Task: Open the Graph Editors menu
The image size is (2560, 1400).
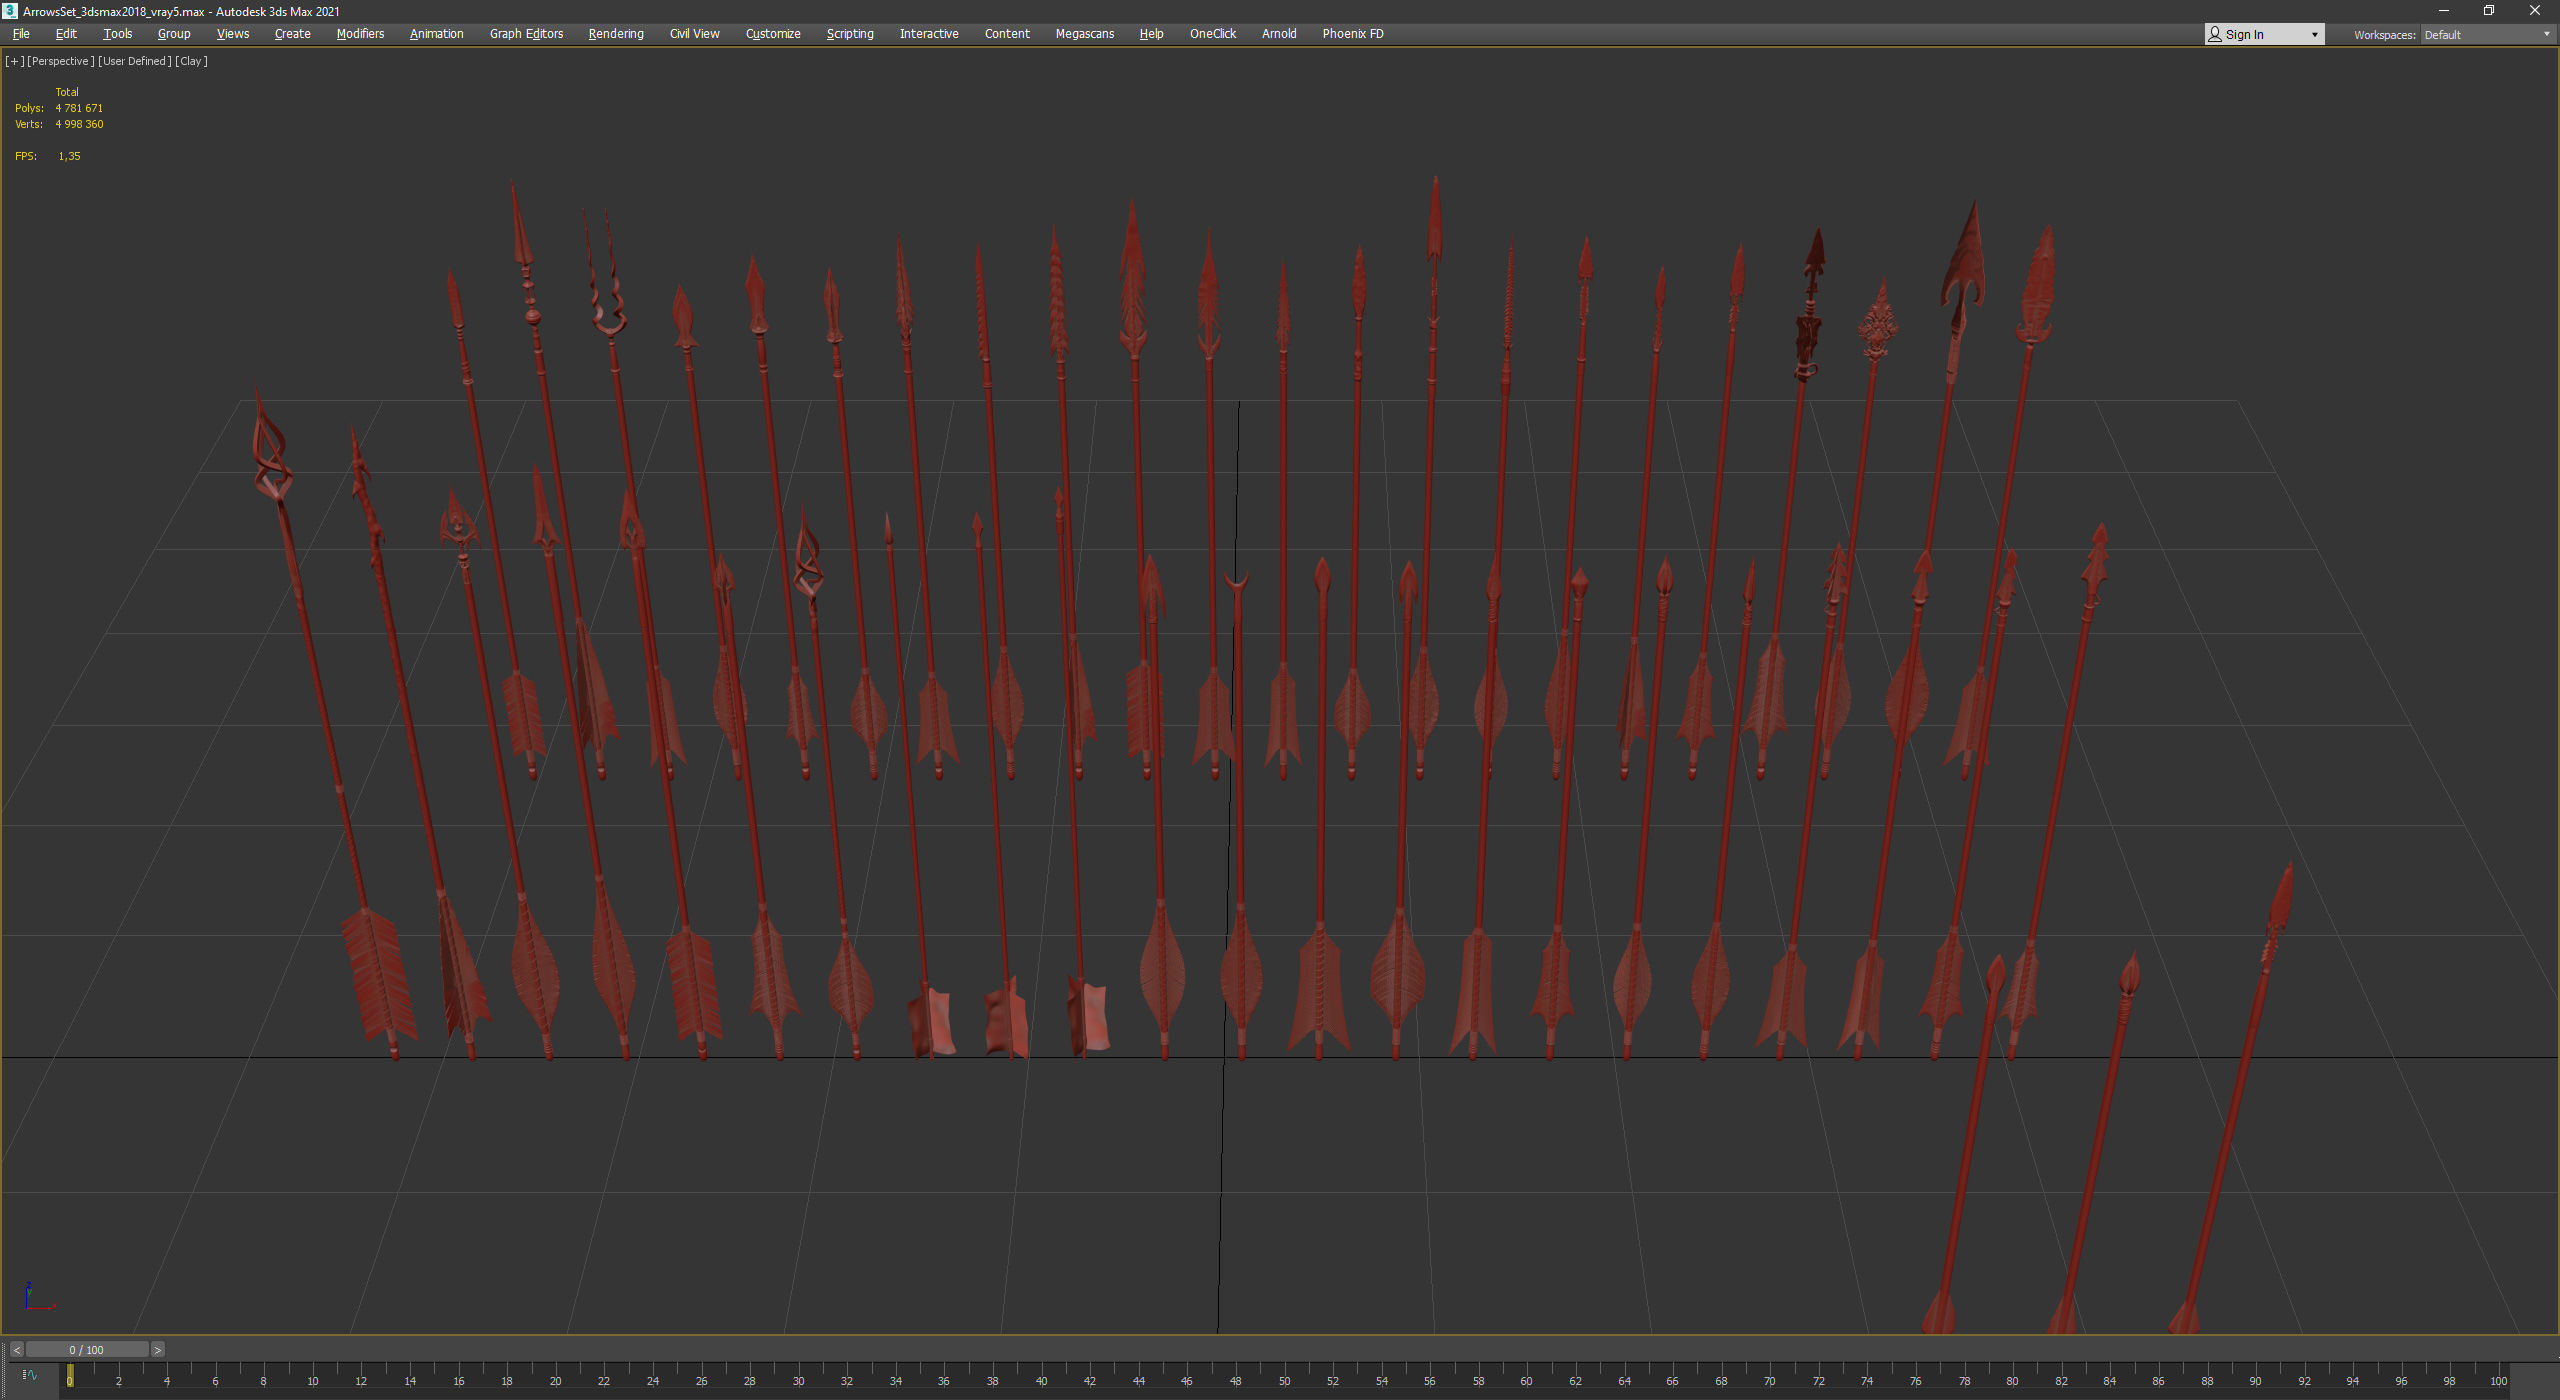Action: (526, 34)
